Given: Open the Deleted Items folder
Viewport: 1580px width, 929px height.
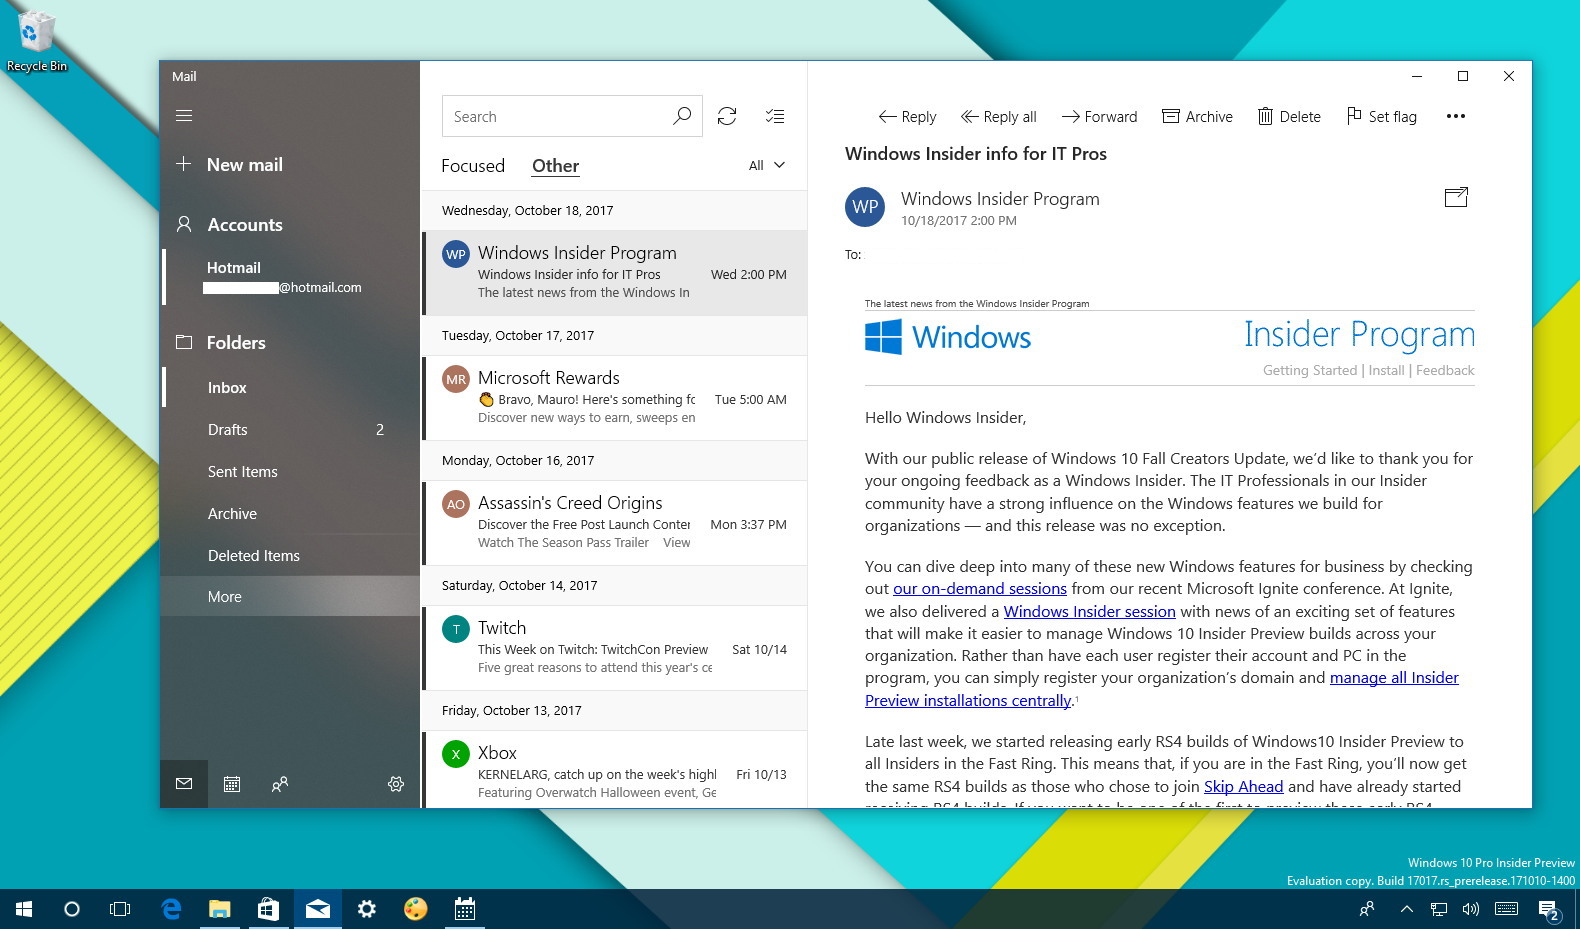Looking at the screenshot, I should [290, 556].
